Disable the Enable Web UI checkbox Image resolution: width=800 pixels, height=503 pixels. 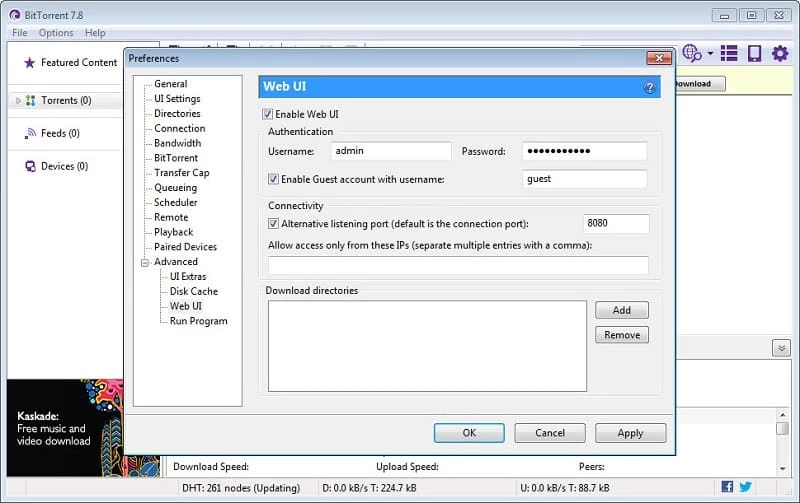tap(267, 114)
